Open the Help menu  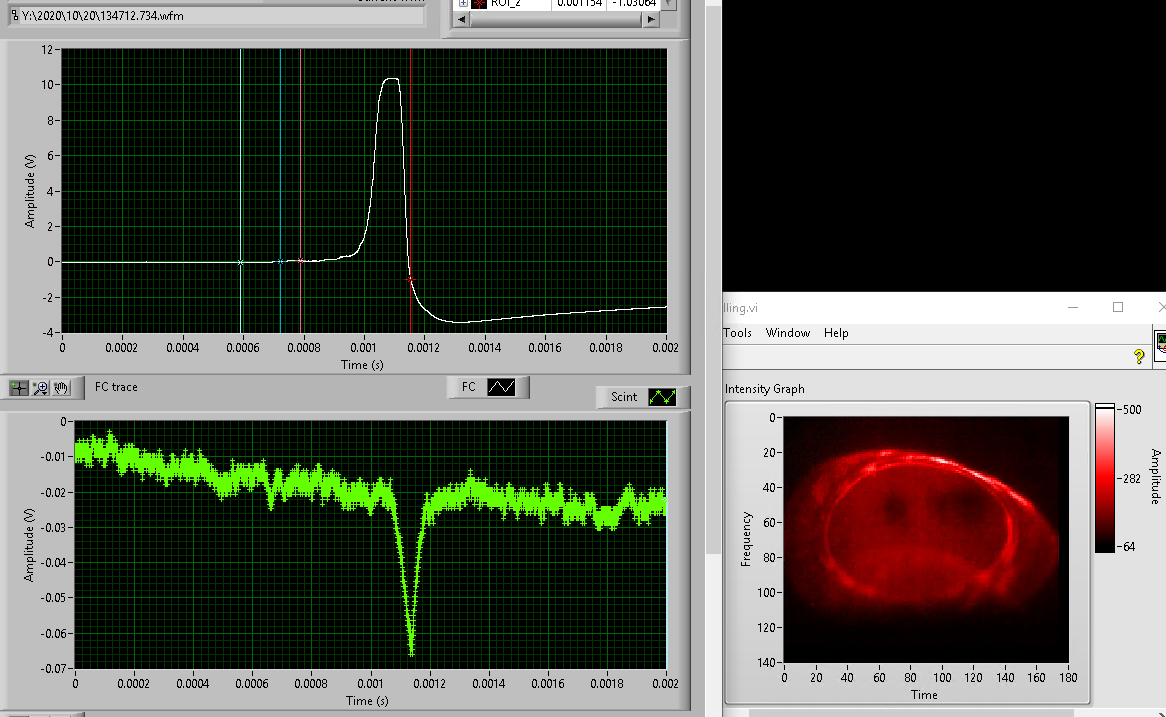[x=836, y=333]
